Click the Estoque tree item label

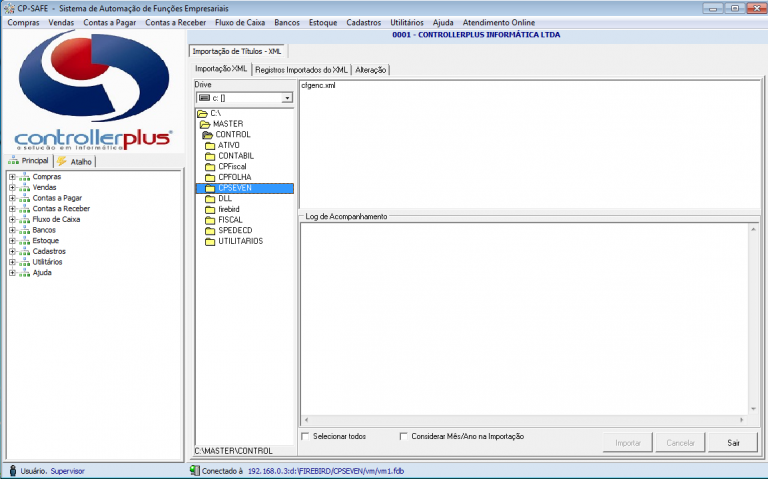coord(46,240)
